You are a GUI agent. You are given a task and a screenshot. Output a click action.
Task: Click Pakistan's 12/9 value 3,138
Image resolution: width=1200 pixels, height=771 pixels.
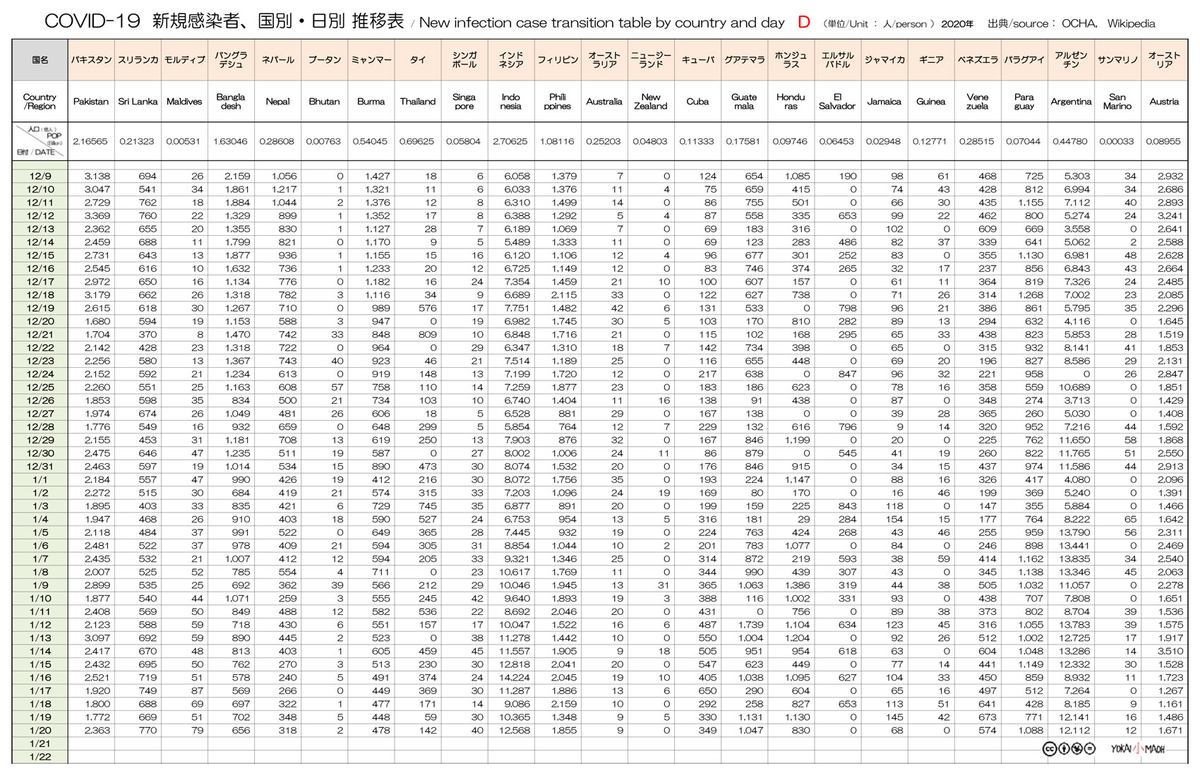[x=96, y=175]
